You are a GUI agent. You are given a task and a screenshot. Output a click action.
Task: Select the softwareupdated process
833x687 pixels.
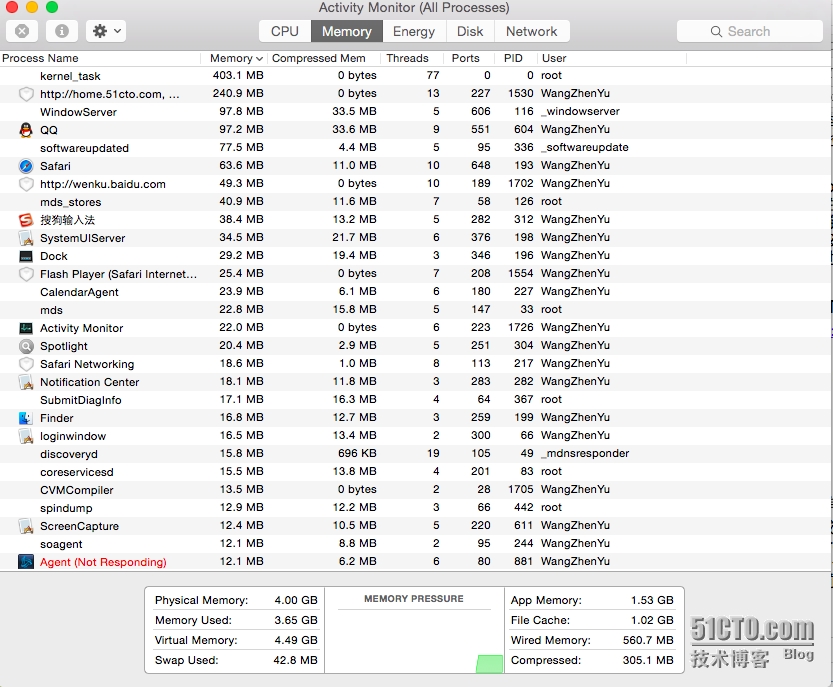414,148
